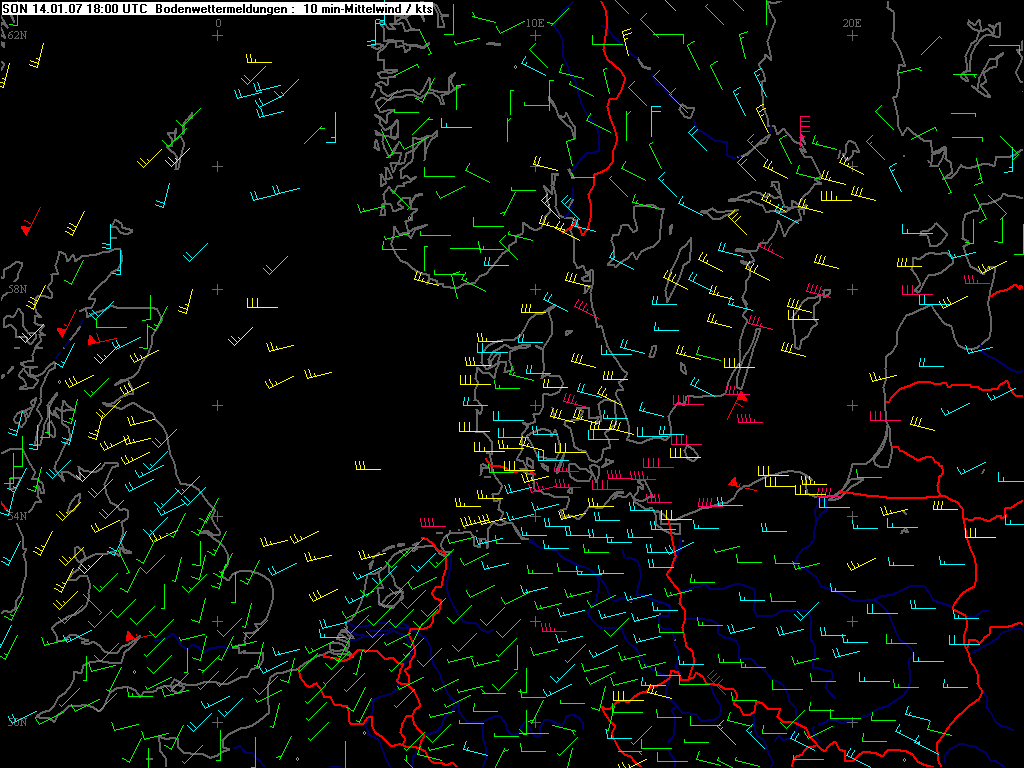This screenshot has width=1024, height=768.
Task: Select the red pennant barb northwest of Scotland offshore
Action: [28, 226]
